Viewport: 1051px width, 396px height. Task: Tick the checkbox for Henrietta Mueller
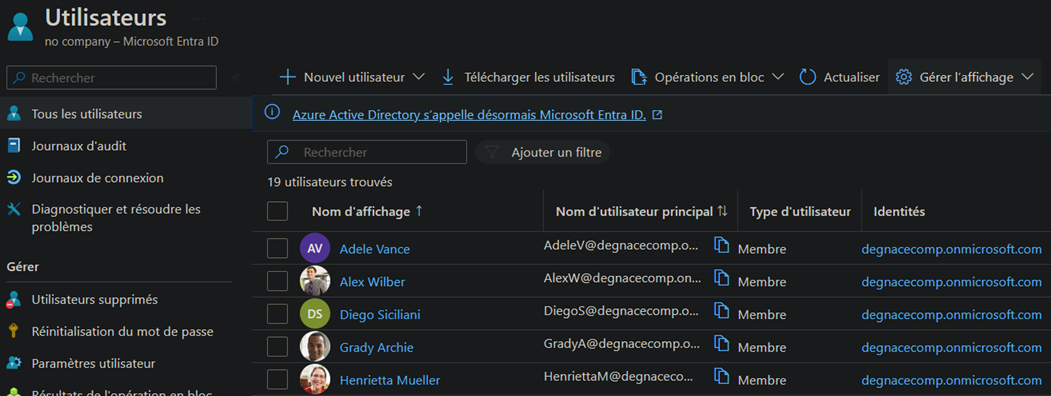coord(277,380)
